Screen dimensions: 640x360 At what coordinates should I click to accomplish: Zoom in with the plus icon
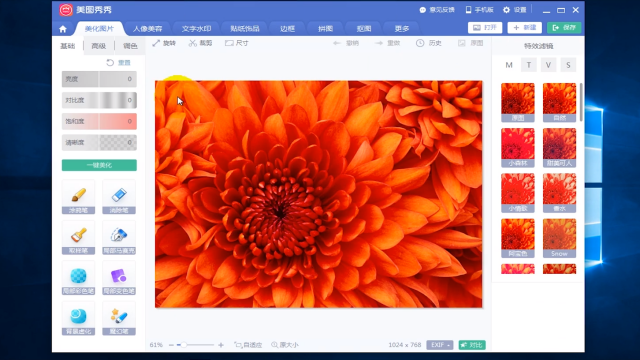pos(221,345)
